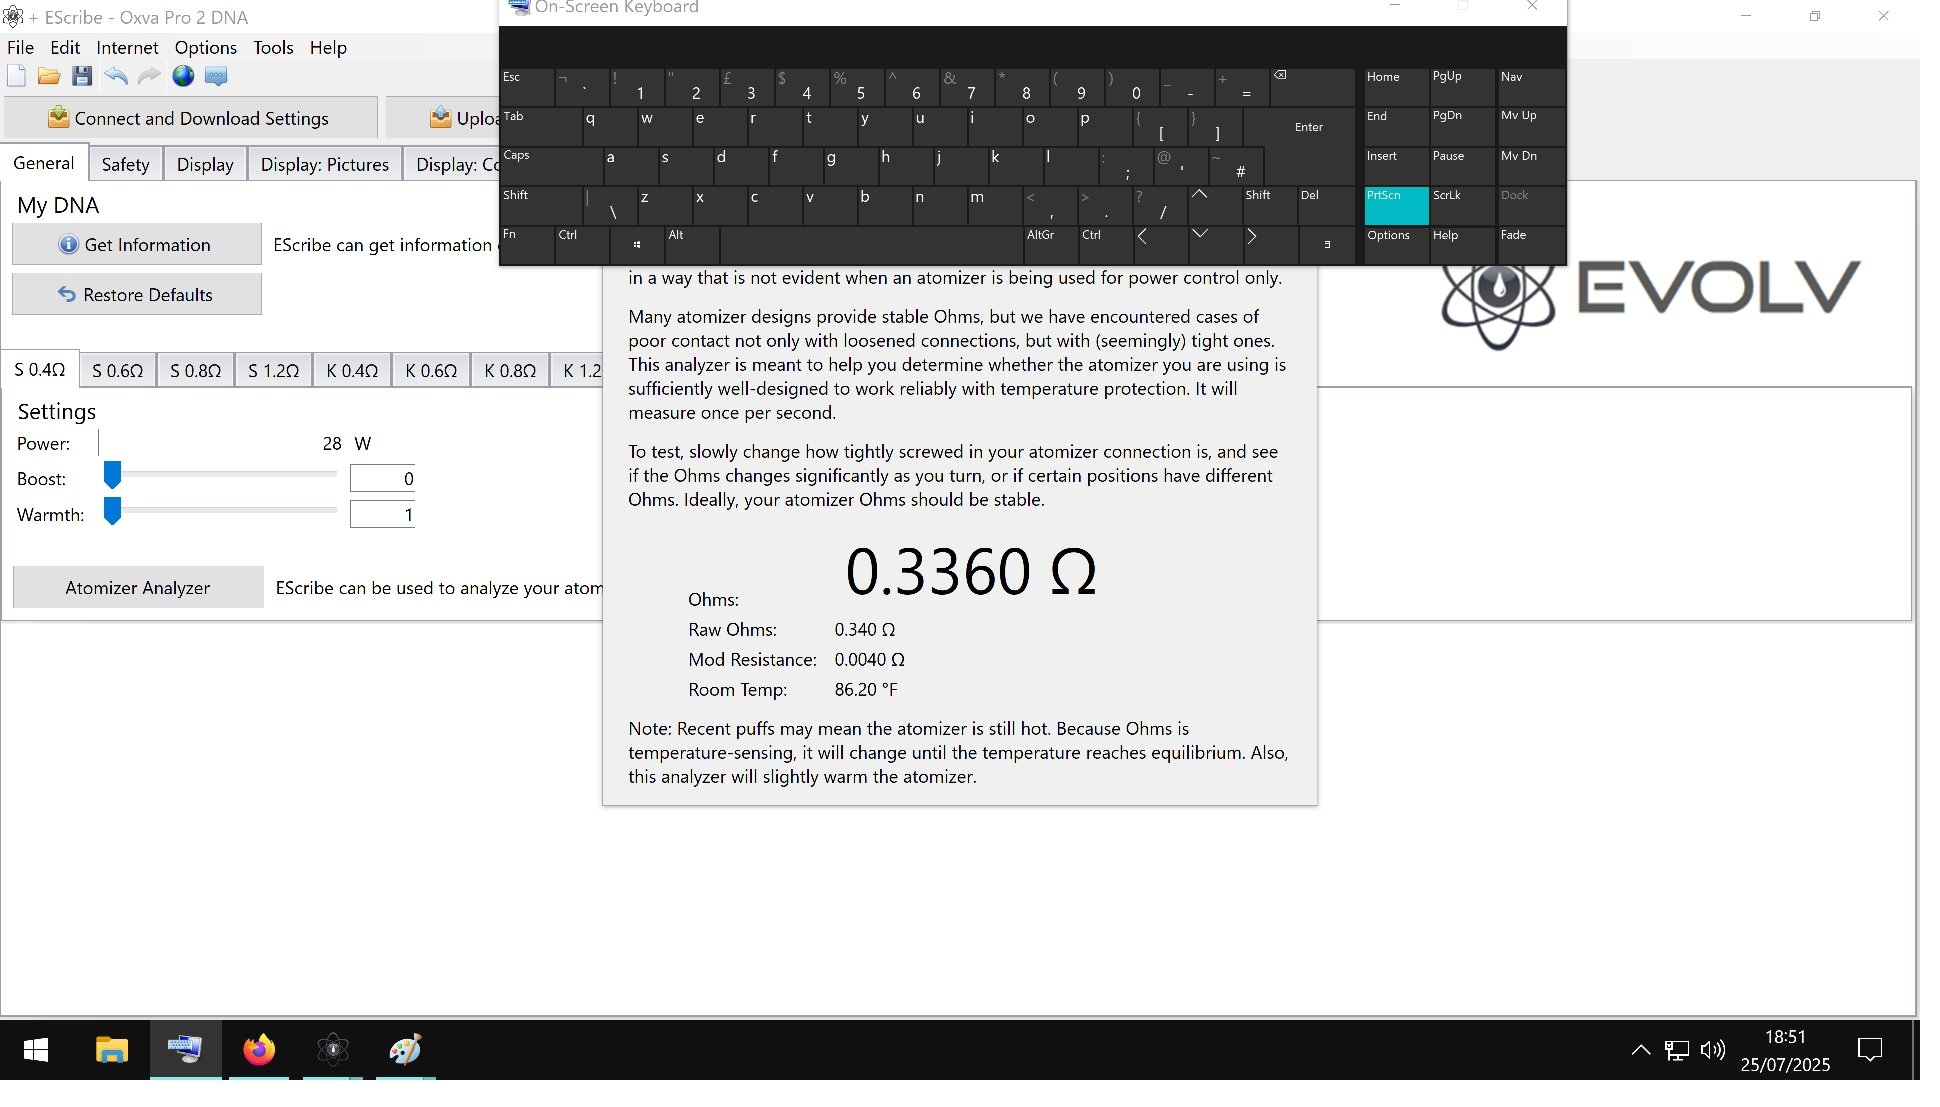Click the save floppy disk icon
Screen dimensions: 1940x1107
point(82,76)
